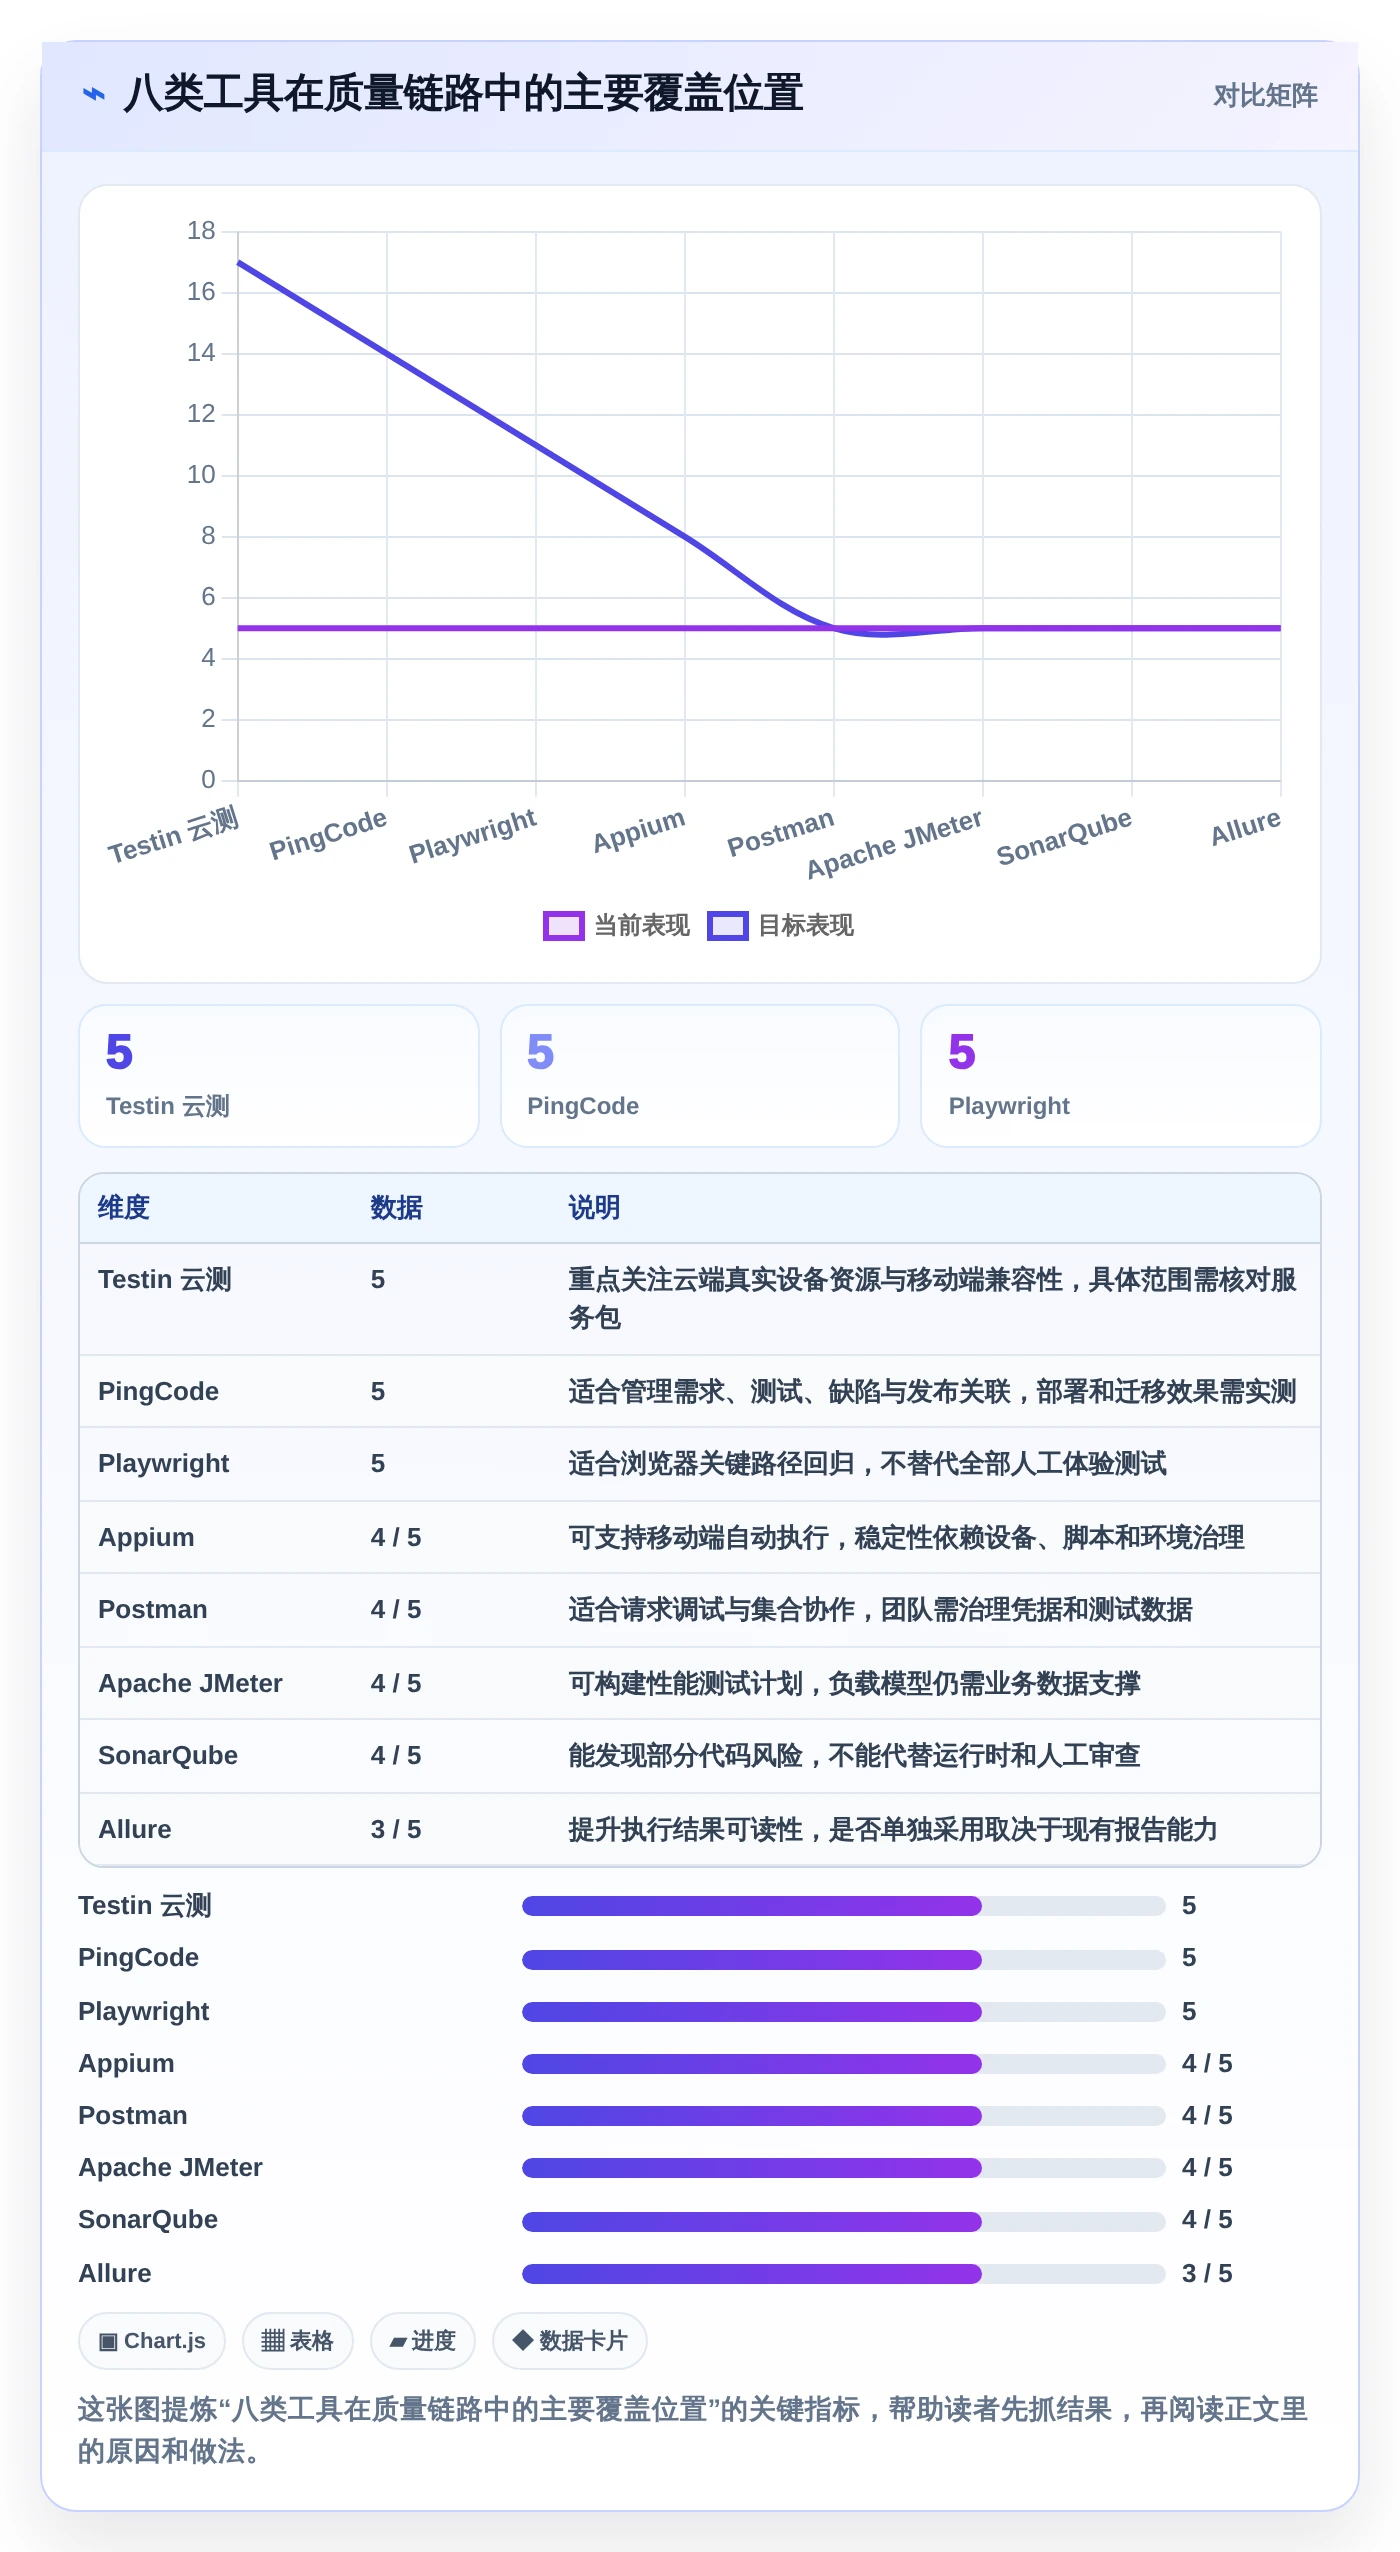Screen dimensions: 1400x2552
Task: Open the PingCode stat card
Action: (700, 1076)
